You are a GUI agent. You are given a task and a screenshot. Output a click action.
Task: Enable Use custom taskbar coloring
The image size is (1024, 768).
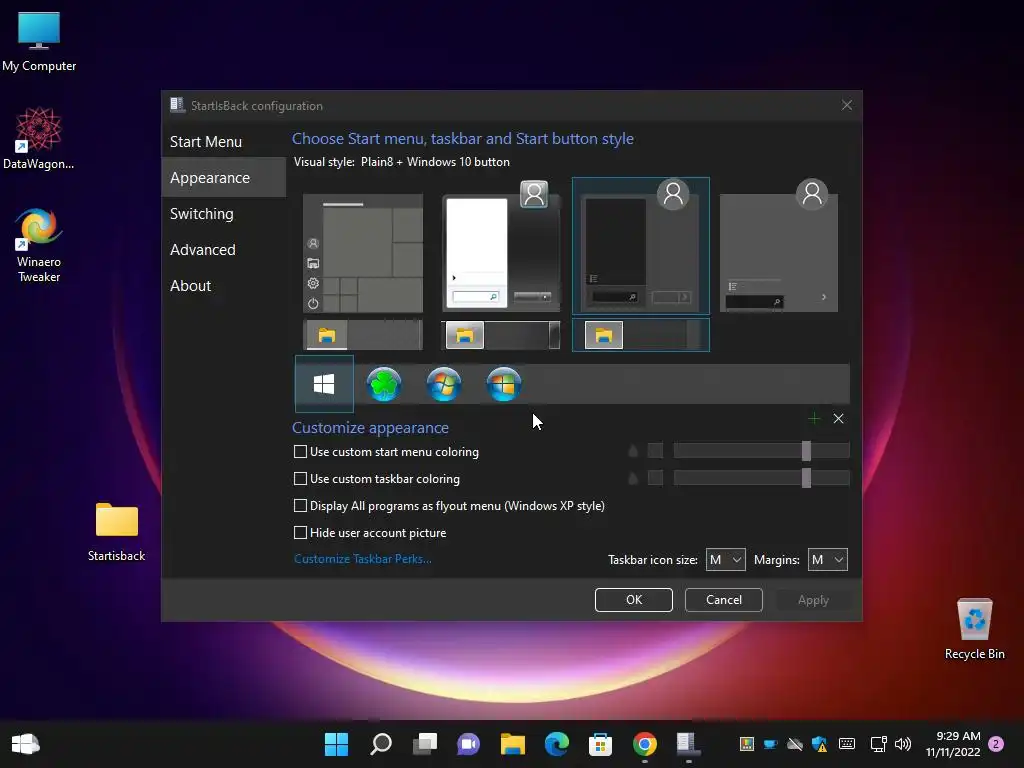pyautogui.click(x=300, y=479)
